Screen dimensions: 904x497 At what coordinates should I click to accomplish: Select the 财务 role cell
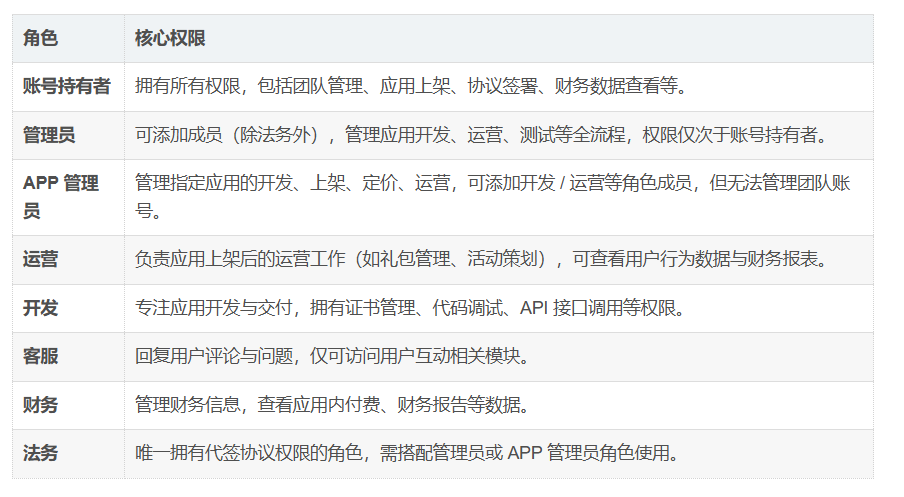tap(68, 405)
